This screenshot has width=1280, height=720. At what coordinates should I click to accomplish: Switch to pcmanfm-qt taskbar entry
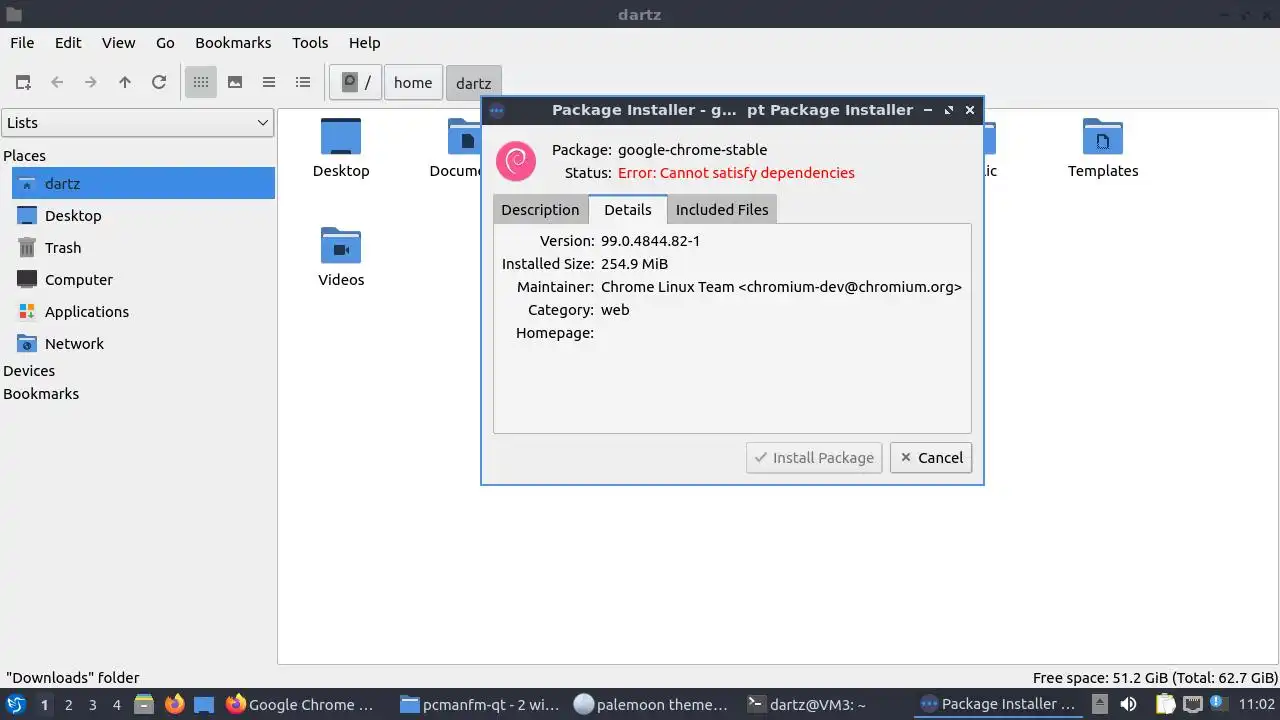[480, 704]
